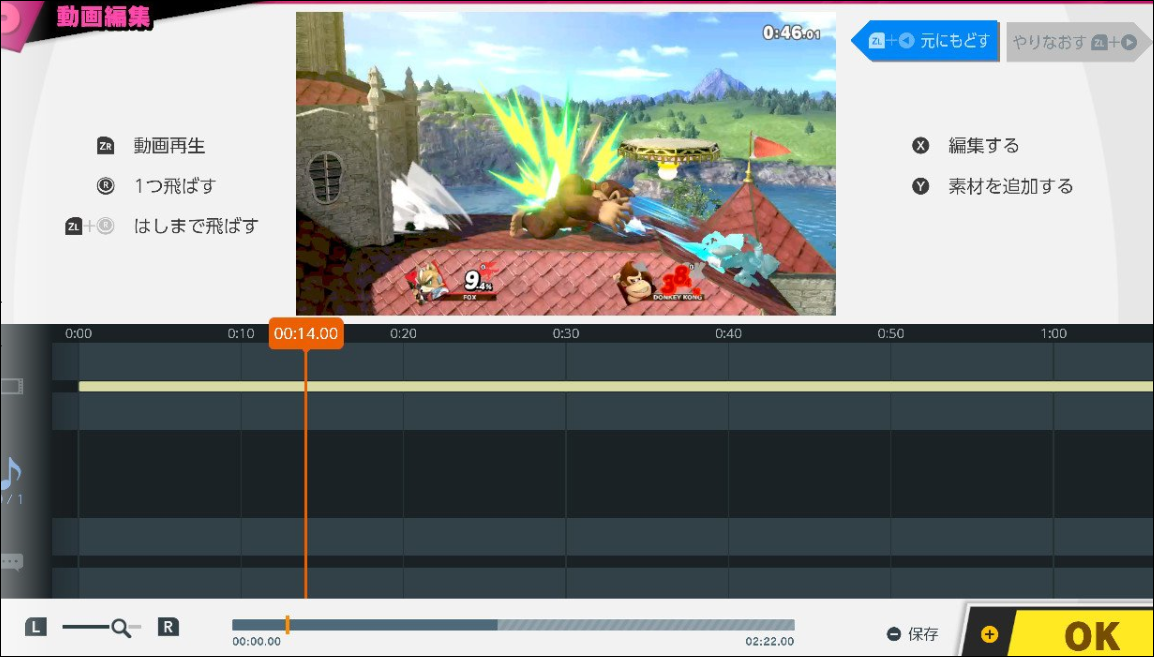Click the 保存 save label
This screenshot has width=1154, height=657.
click(x=923, y=633)
